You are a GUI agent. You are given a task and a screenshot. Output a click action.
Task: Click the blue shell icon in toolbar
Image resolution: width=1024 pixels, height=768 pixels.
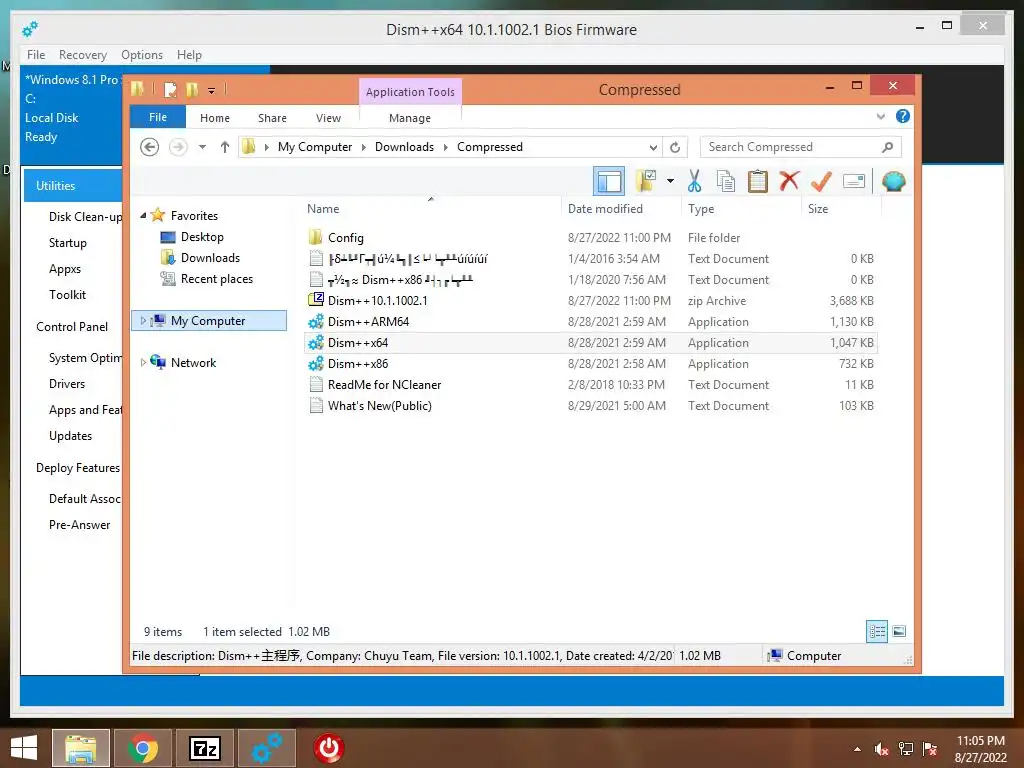click(893, 181)
